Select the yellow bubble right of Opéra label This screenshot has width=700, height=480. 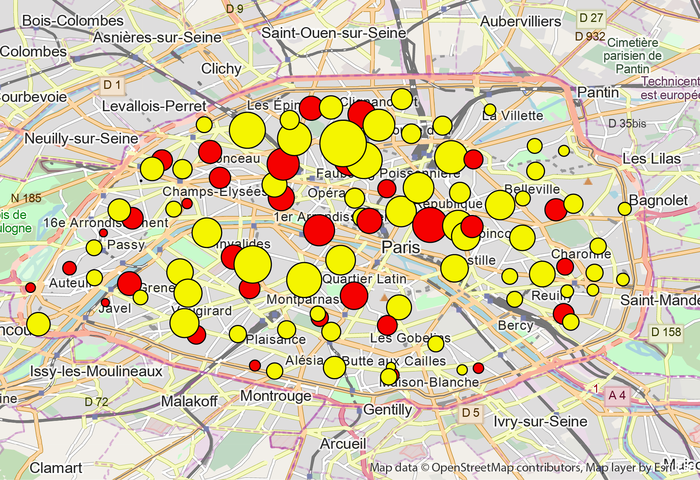pyautogui.click(x=354, y=198)
